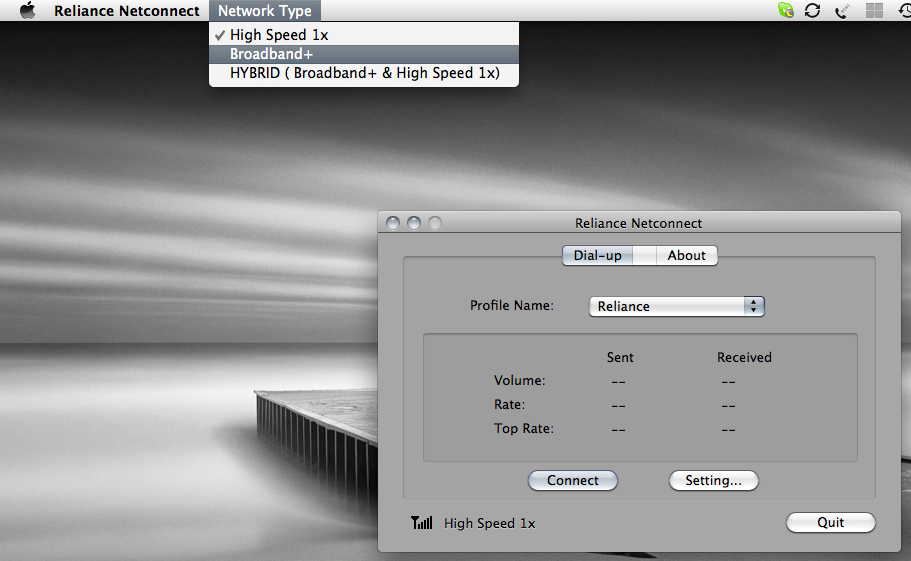Close the Reliance Netconnect window
Viewport: 911px width, 561px height.
[x=393, y=223]
